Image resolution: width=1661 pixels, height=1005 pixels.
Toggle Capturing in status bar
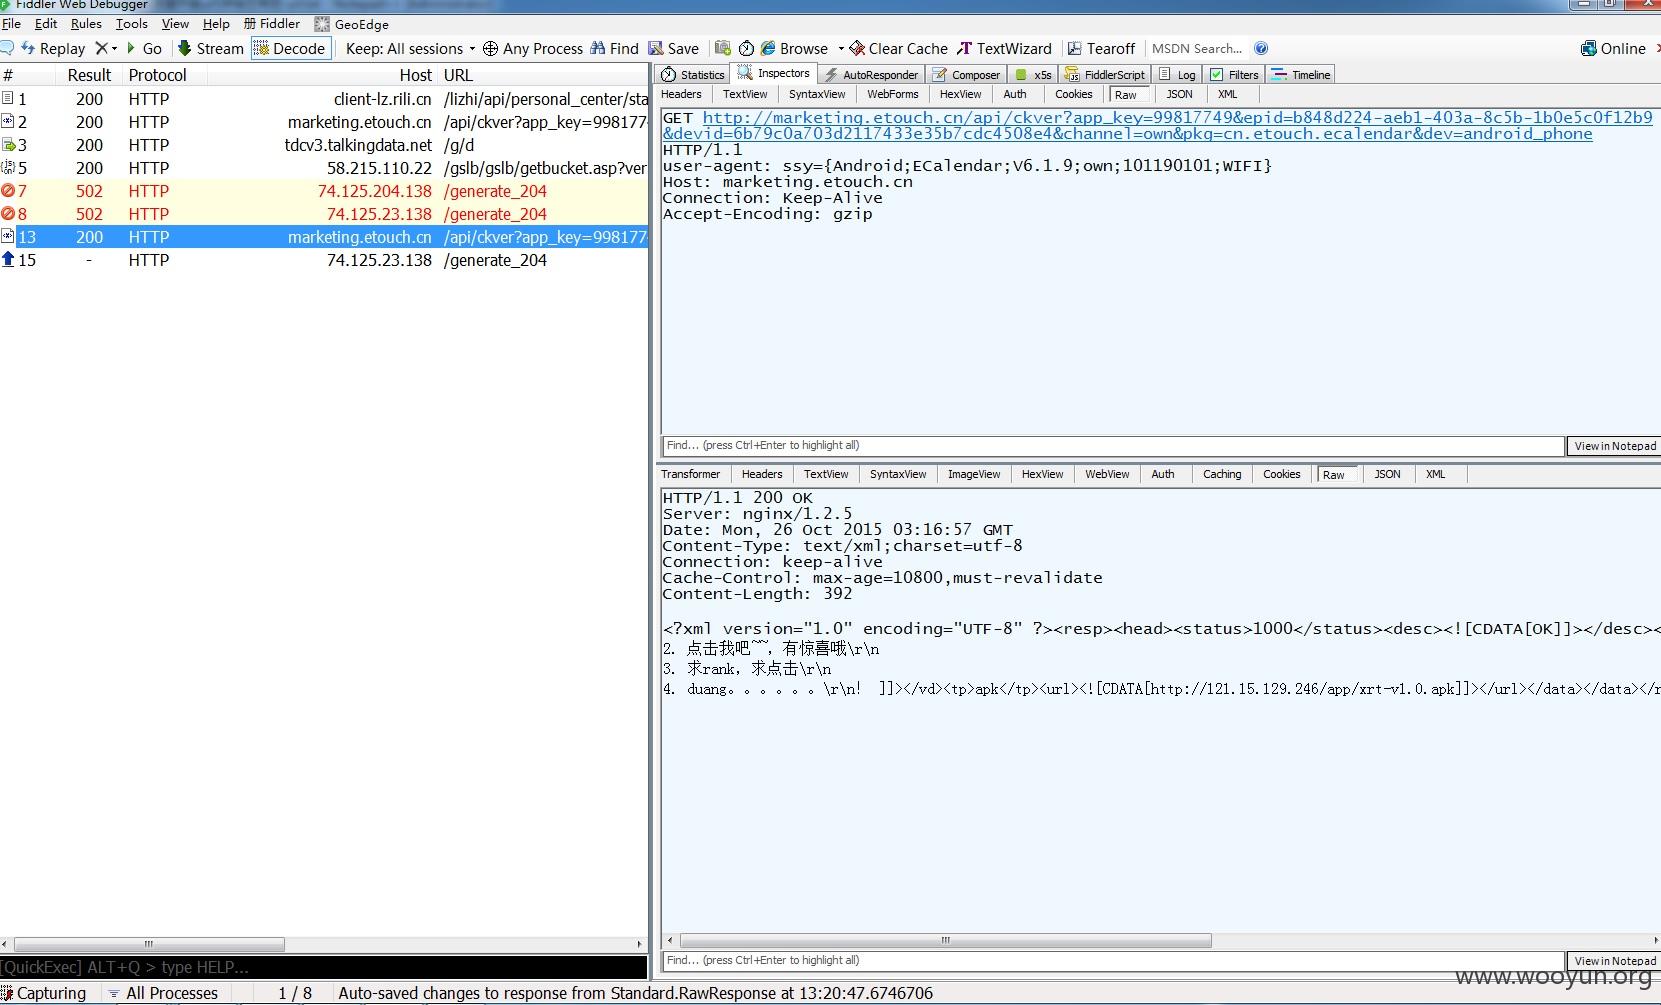44,993
